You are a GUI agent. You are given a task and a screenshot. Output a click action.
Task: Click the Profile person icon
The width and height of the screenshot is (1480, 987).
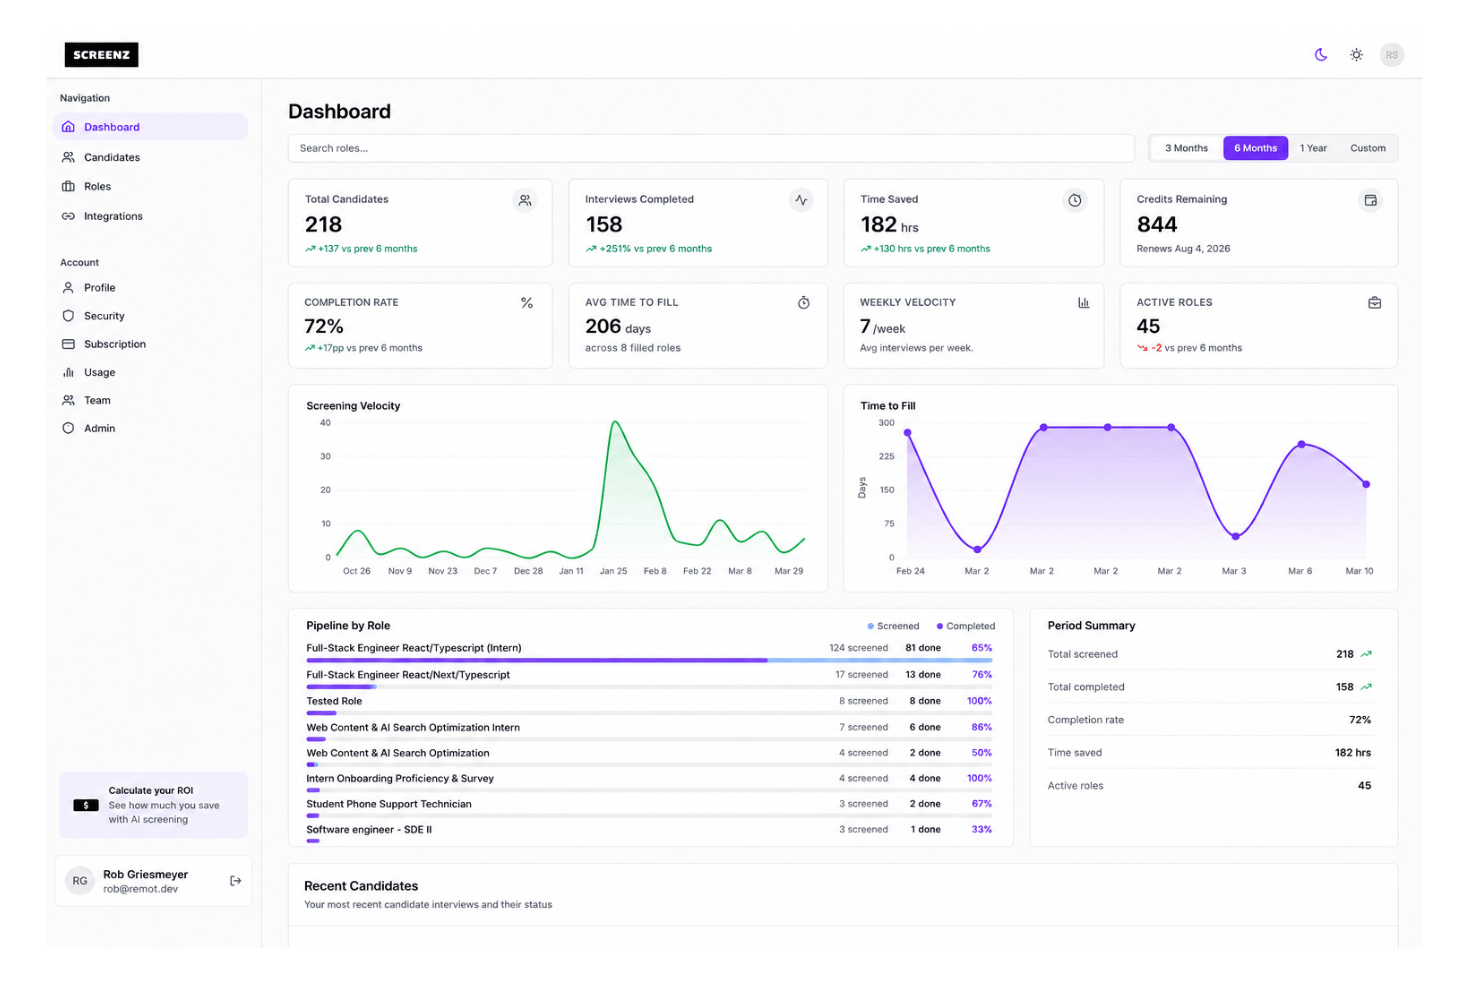click(x=68, y=288)
